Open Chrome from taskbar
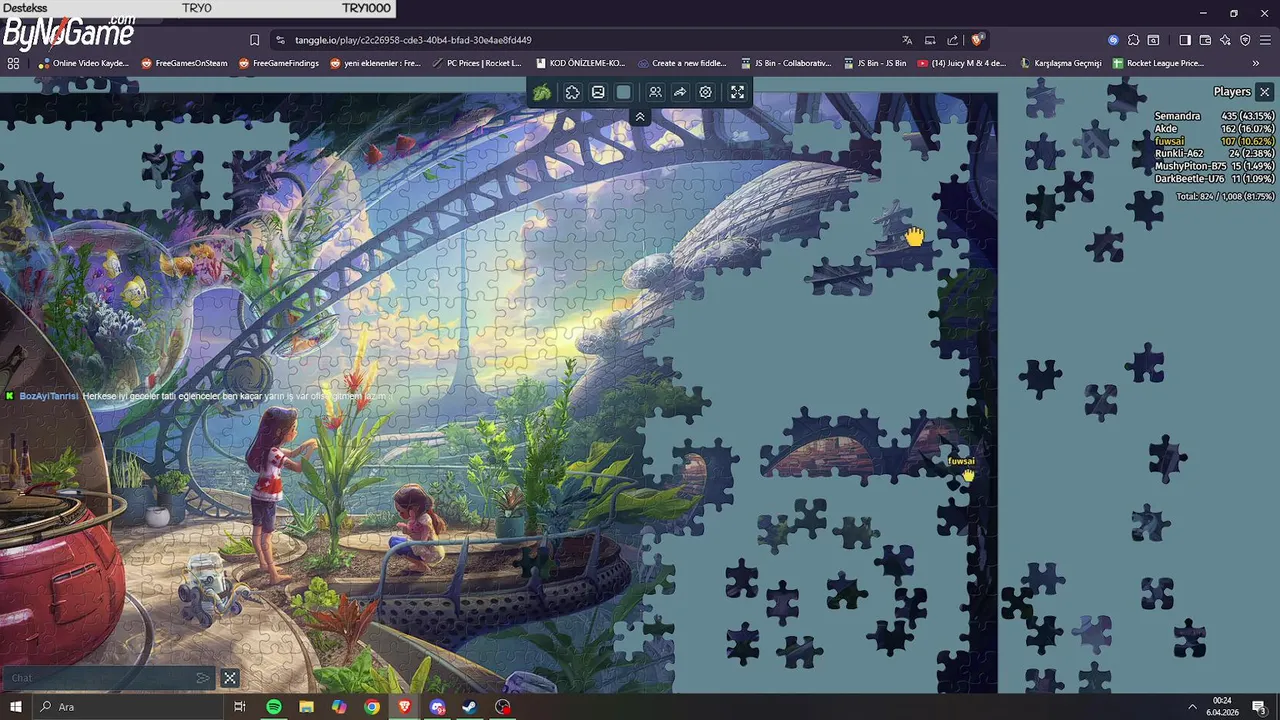Image resolution: width=1280 pixels, height=720 pixels. (x=372, y=707)
